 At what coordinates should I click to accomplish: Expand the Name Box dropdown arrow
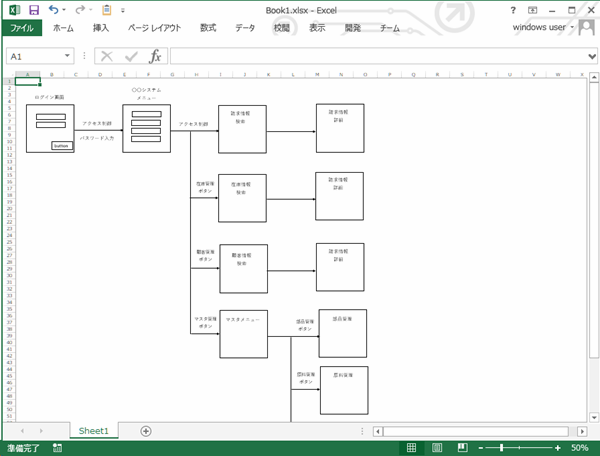[67, 56]
